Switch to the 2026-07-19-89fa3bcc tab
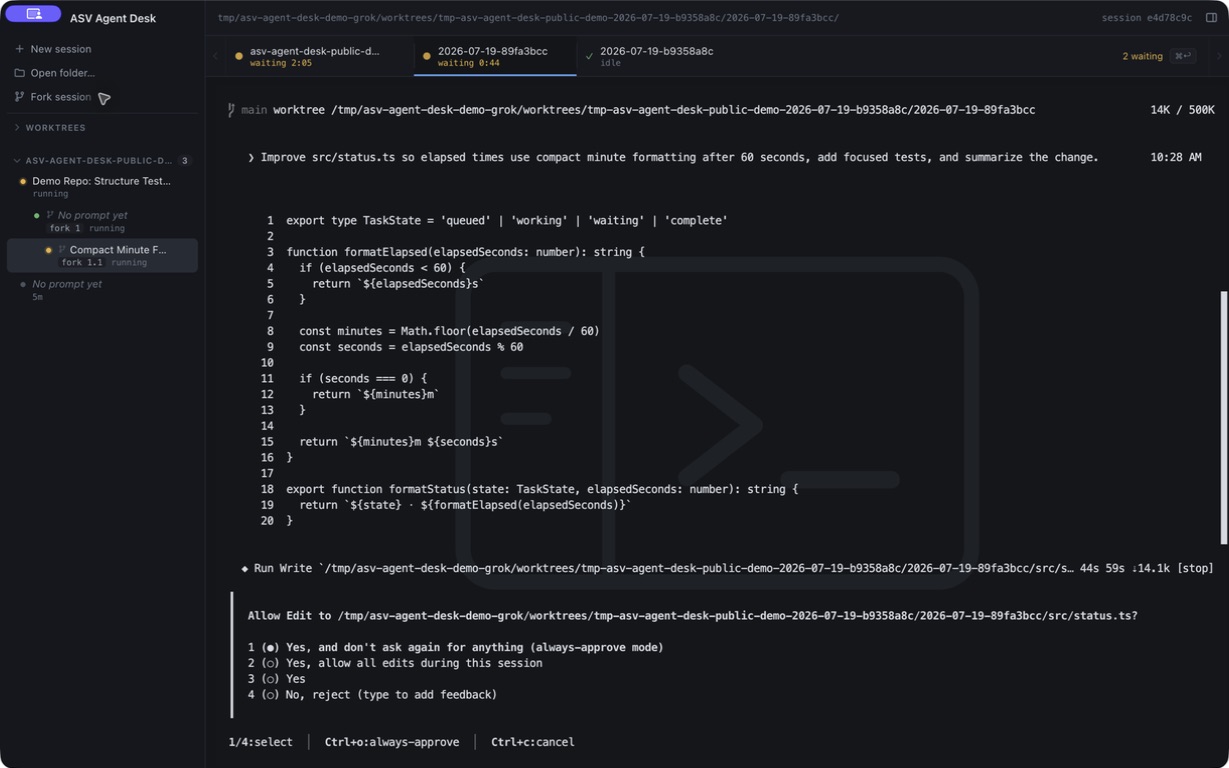The width and height of the screenshot is (1229, 768). pyautogui.click(x=495, y=56)
